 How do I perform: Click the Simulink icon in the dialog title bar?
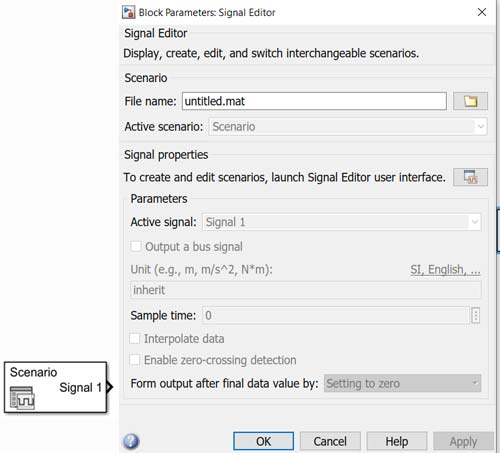128,12
